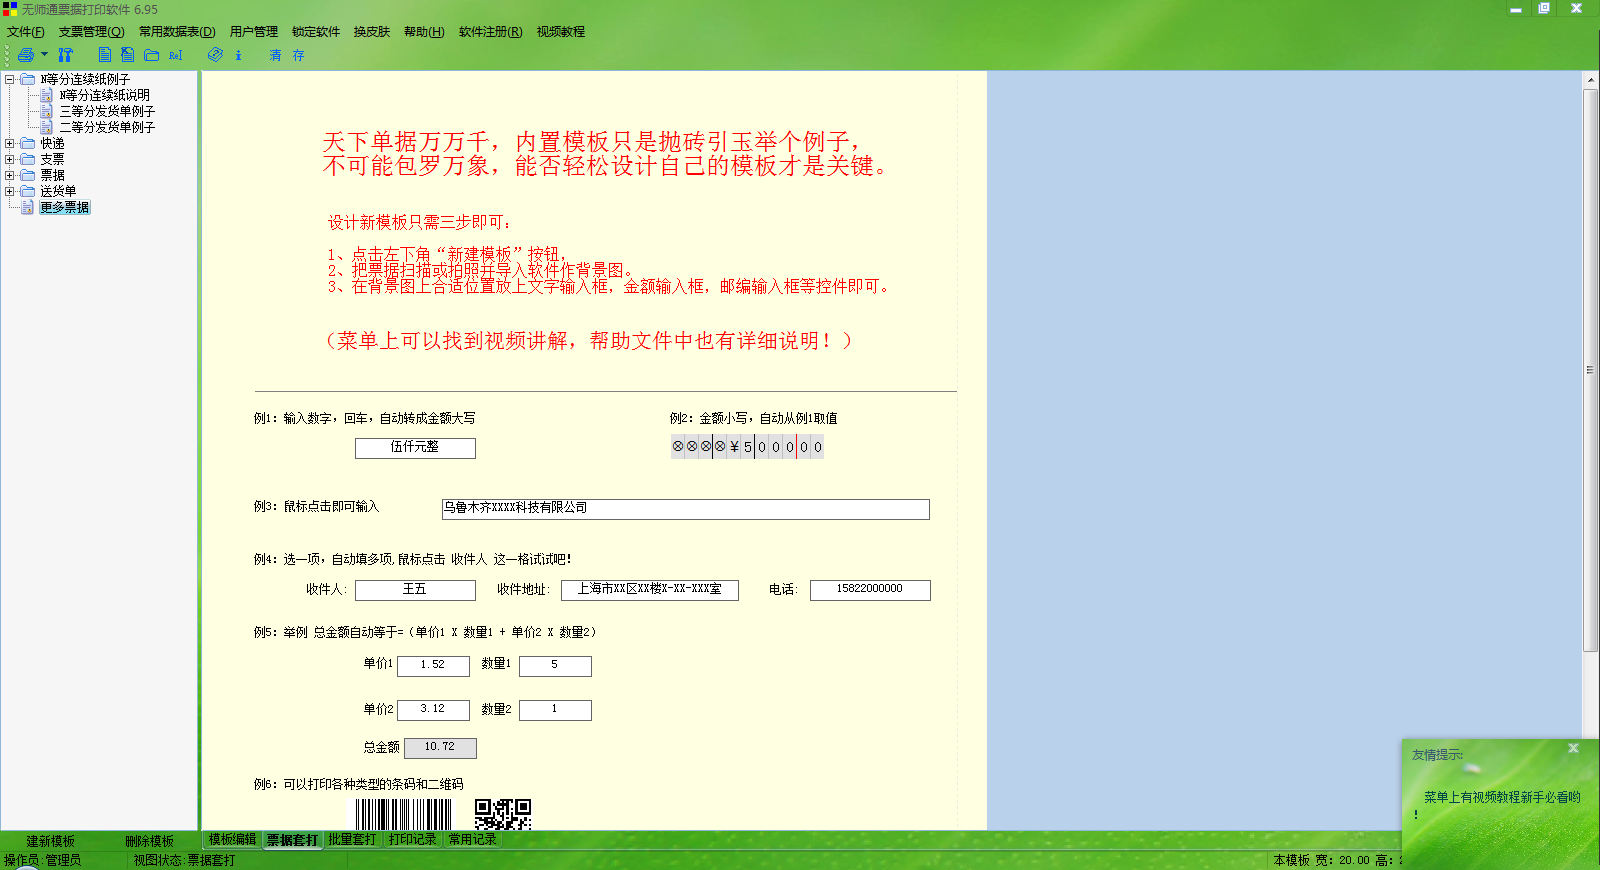1600x870 pixels.
Task: Open the print dropdown arrow beside the printer
Action: click(44, 55)
